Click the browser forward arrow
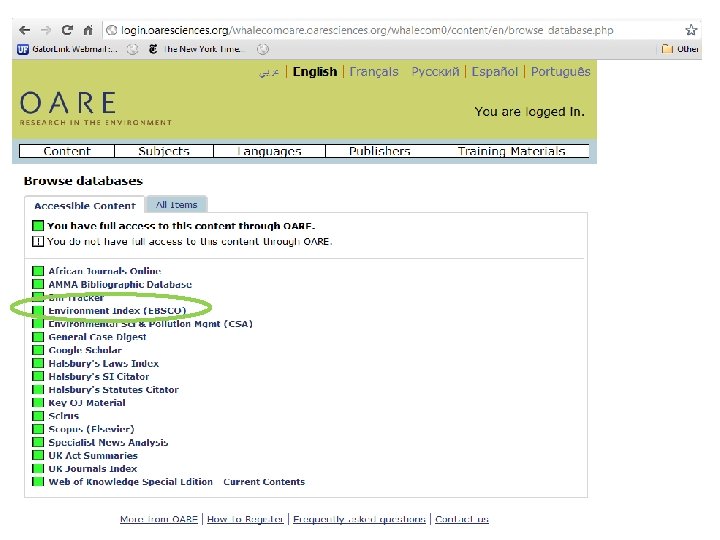 tap(46, 30)
